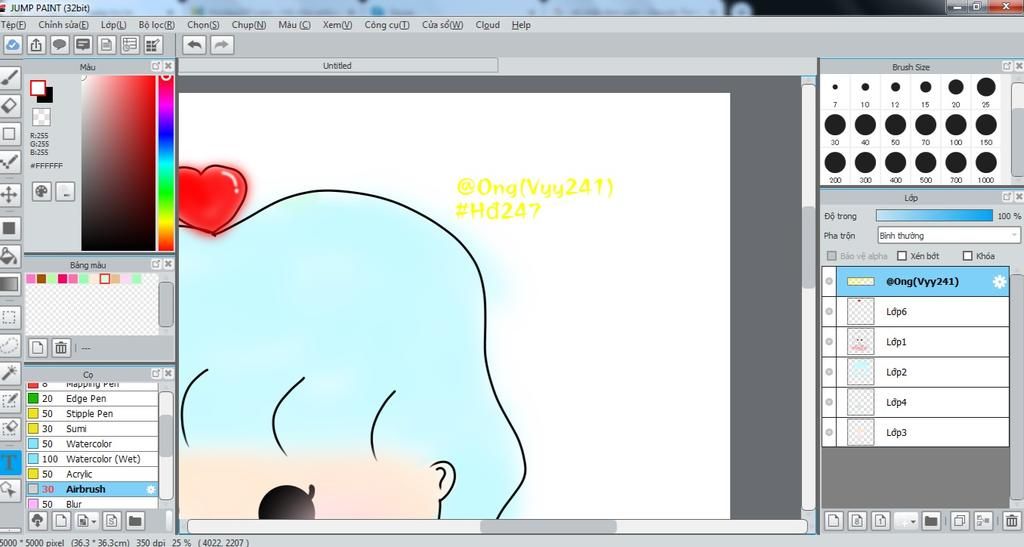Screen dimensions: 1024x547
Task: Toggle visibility of Lớp1 layer
Action: click(829, 341)
